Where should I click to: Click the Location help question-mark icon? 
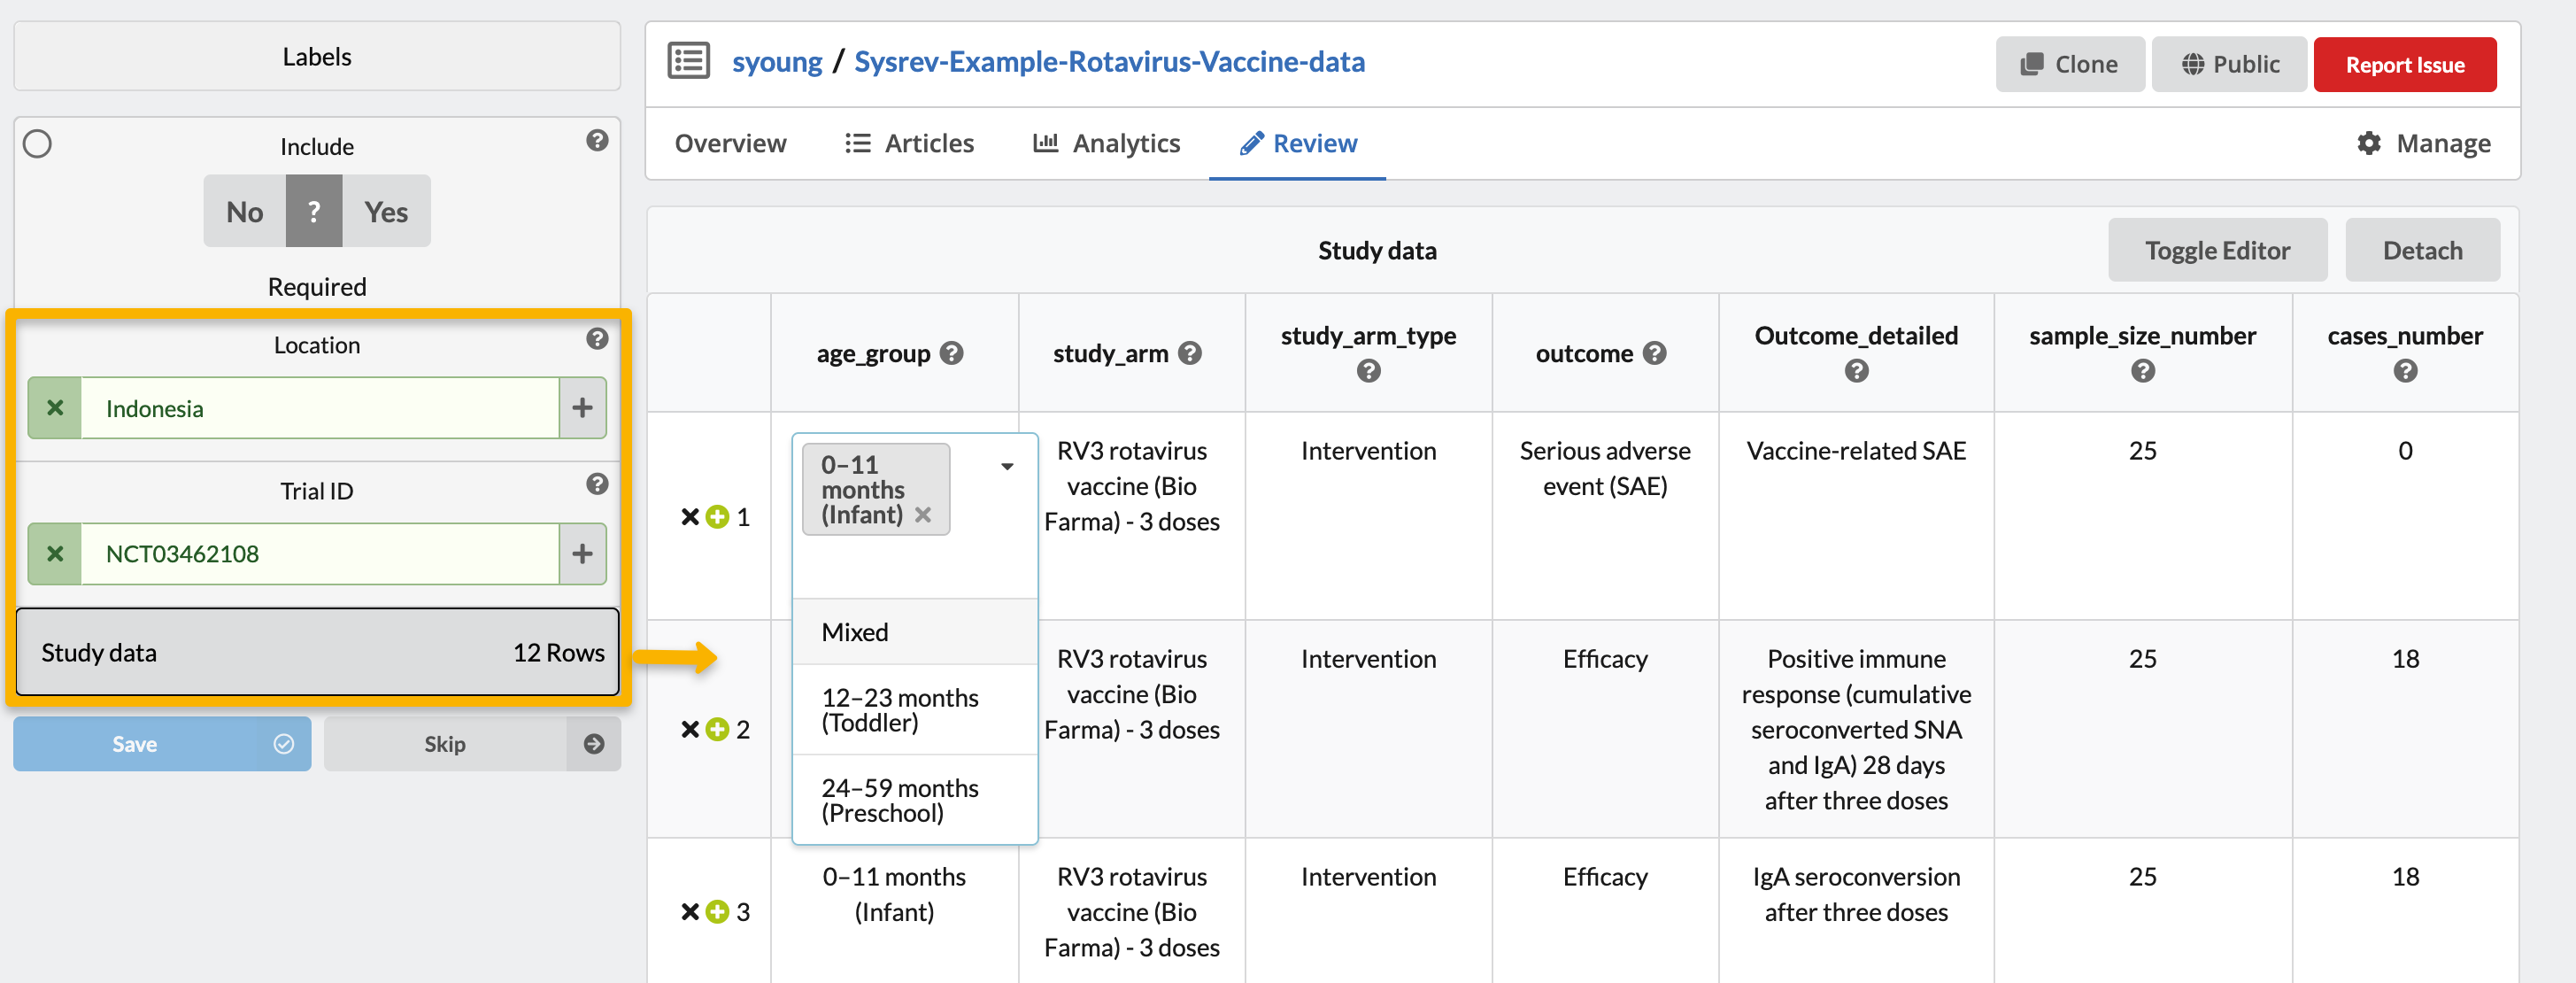pyautogui.click(x=597, y=339)
